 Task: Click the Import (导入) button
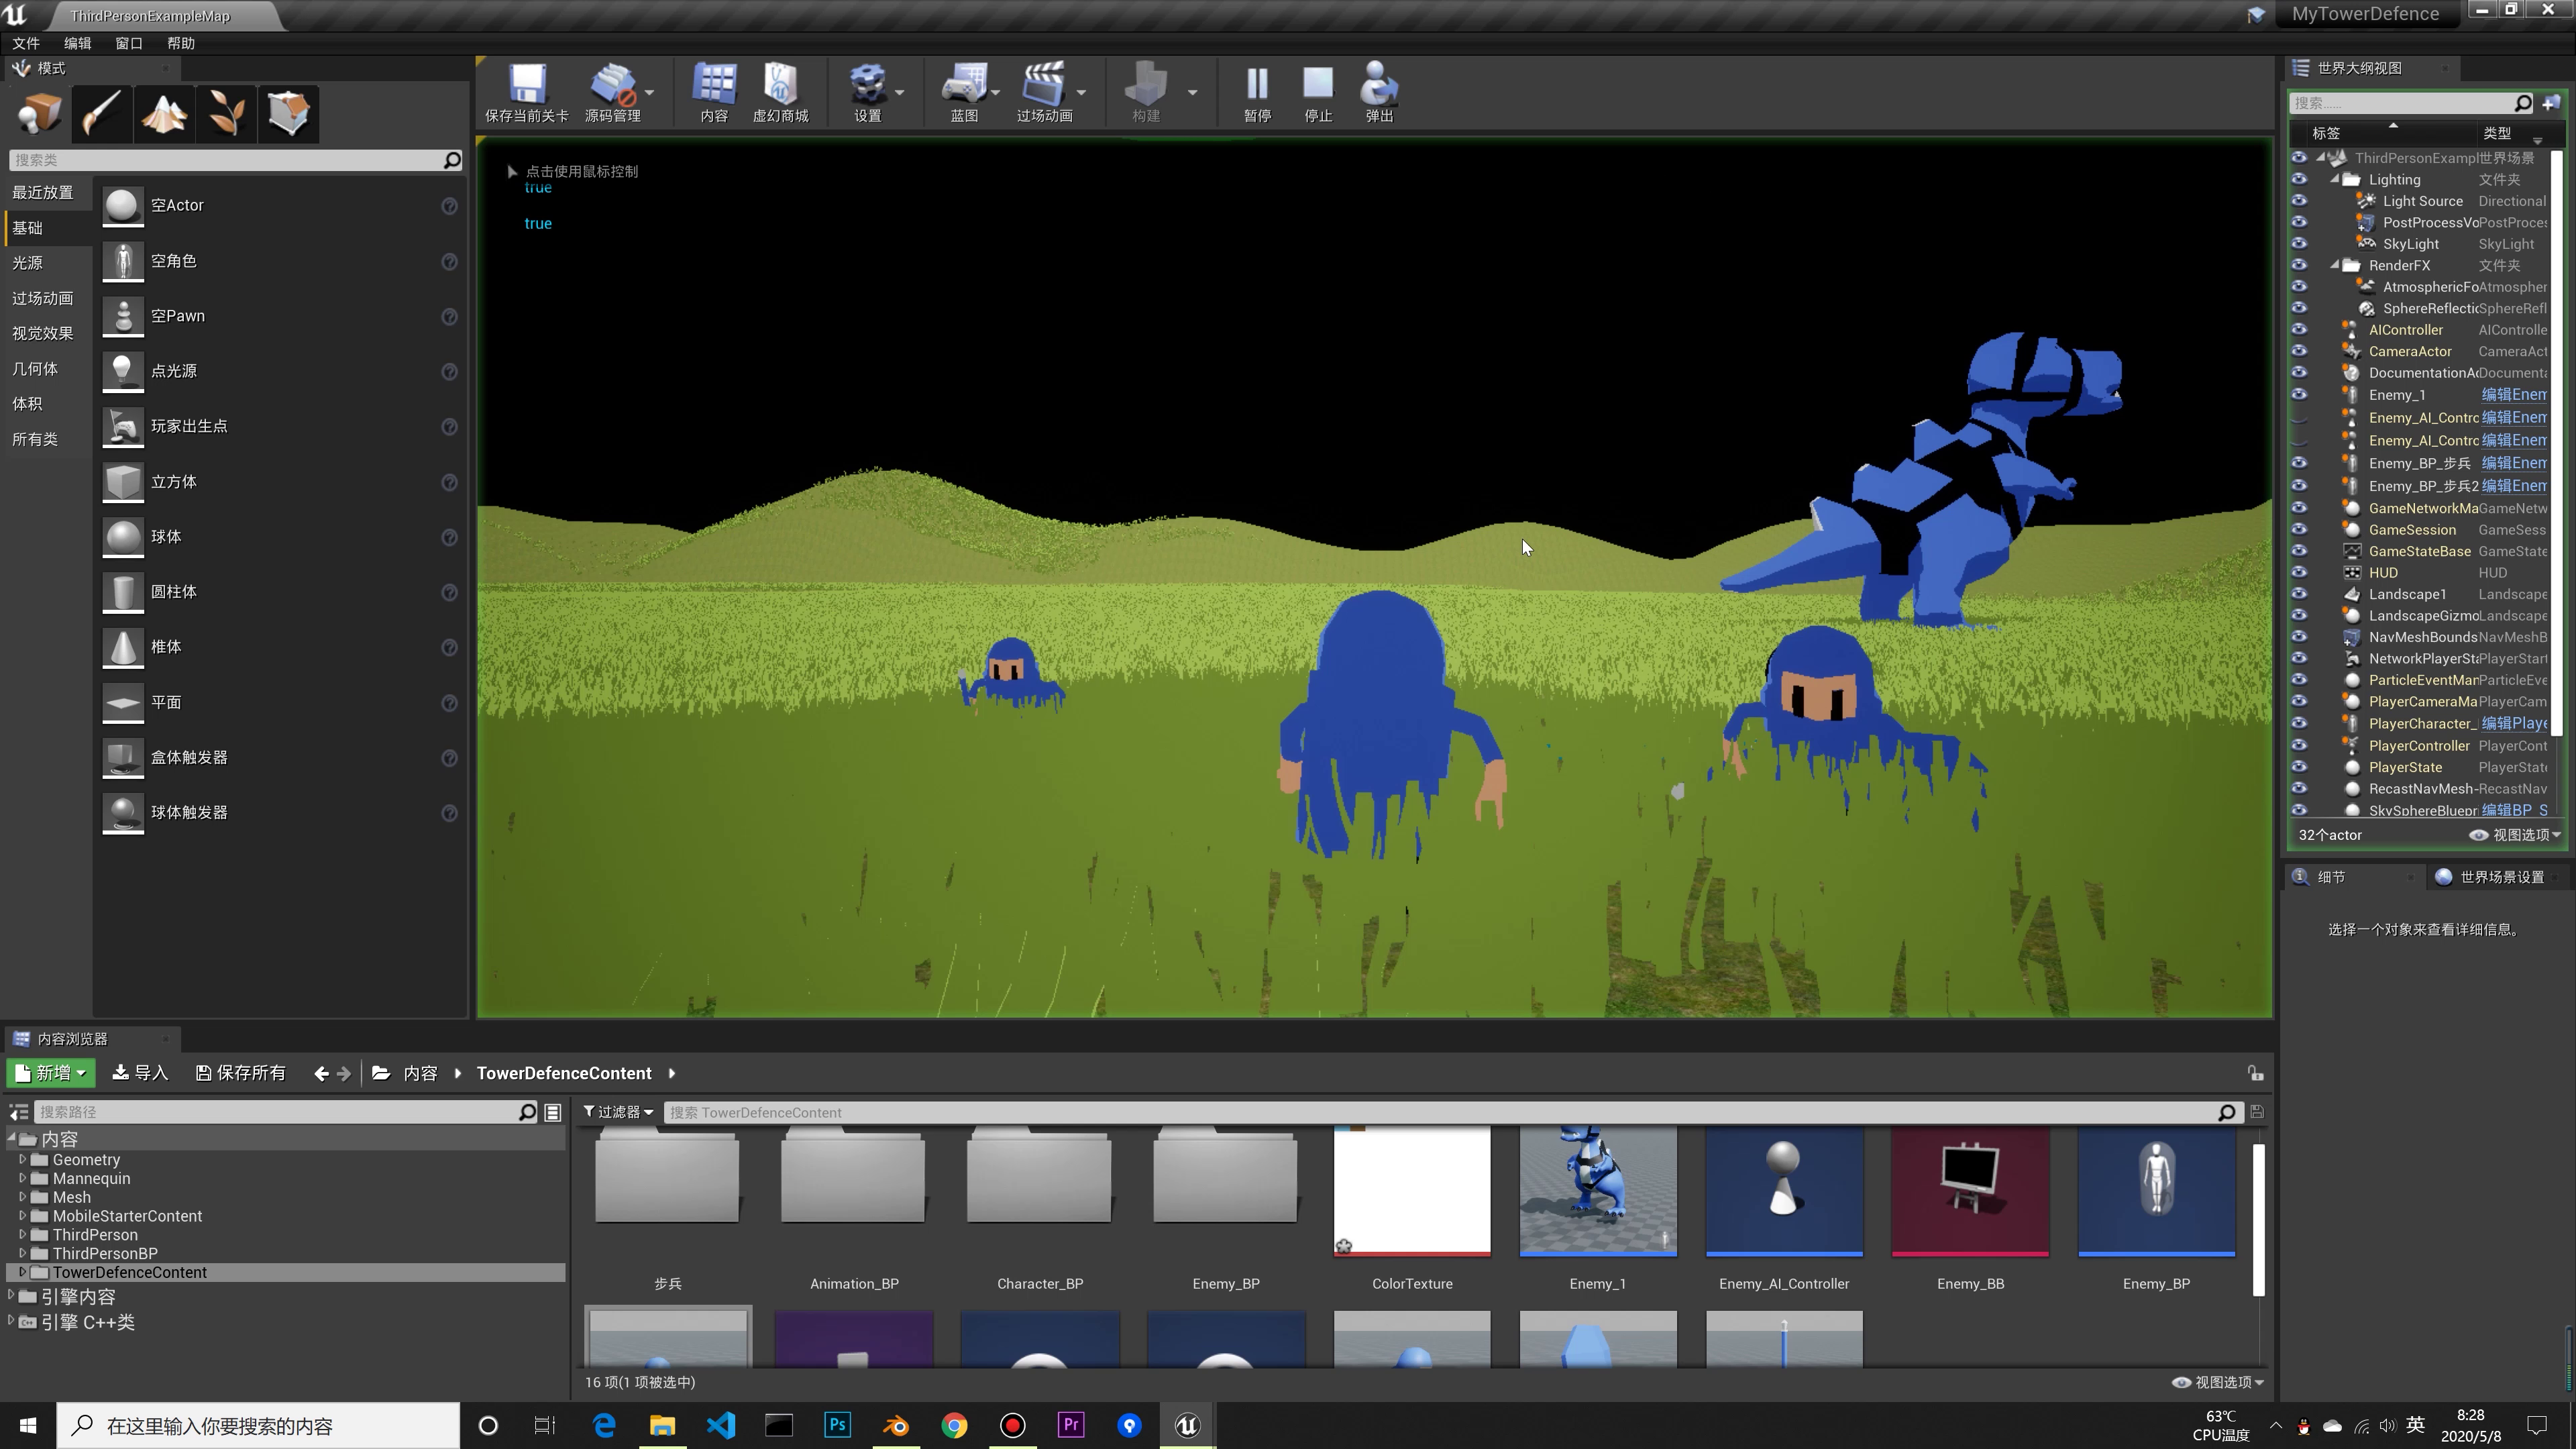(140, 1073)
